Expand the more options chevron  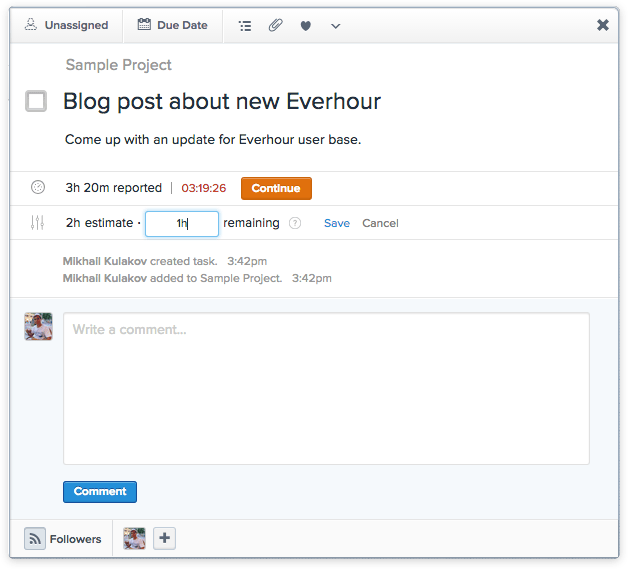(335, 26)
